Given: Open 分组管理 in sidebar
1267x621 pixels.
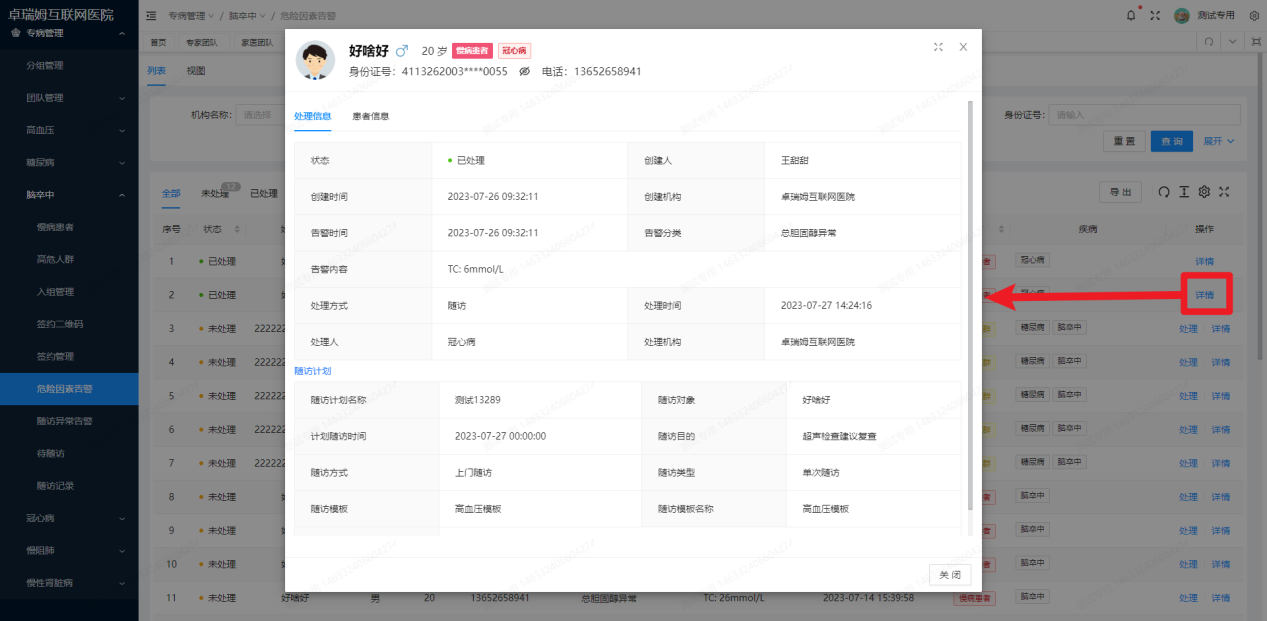Looking at the screenshot, I should [x=69, y=65].
